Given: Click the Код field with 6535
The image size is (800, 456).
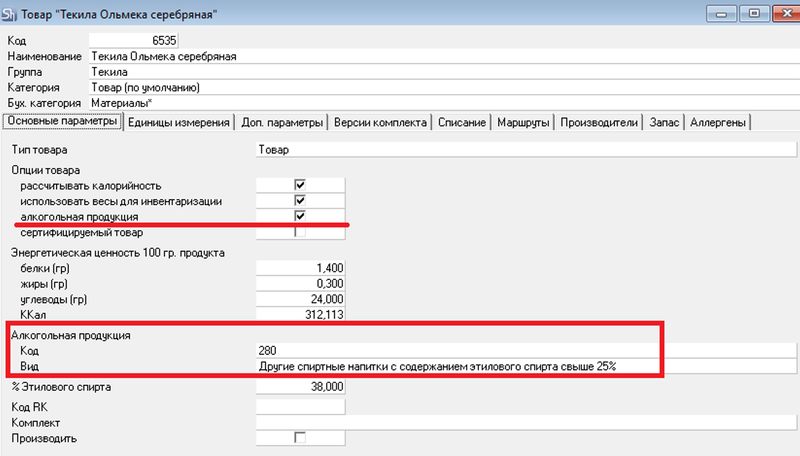Looking at the screenshot, I should [134, 40].
